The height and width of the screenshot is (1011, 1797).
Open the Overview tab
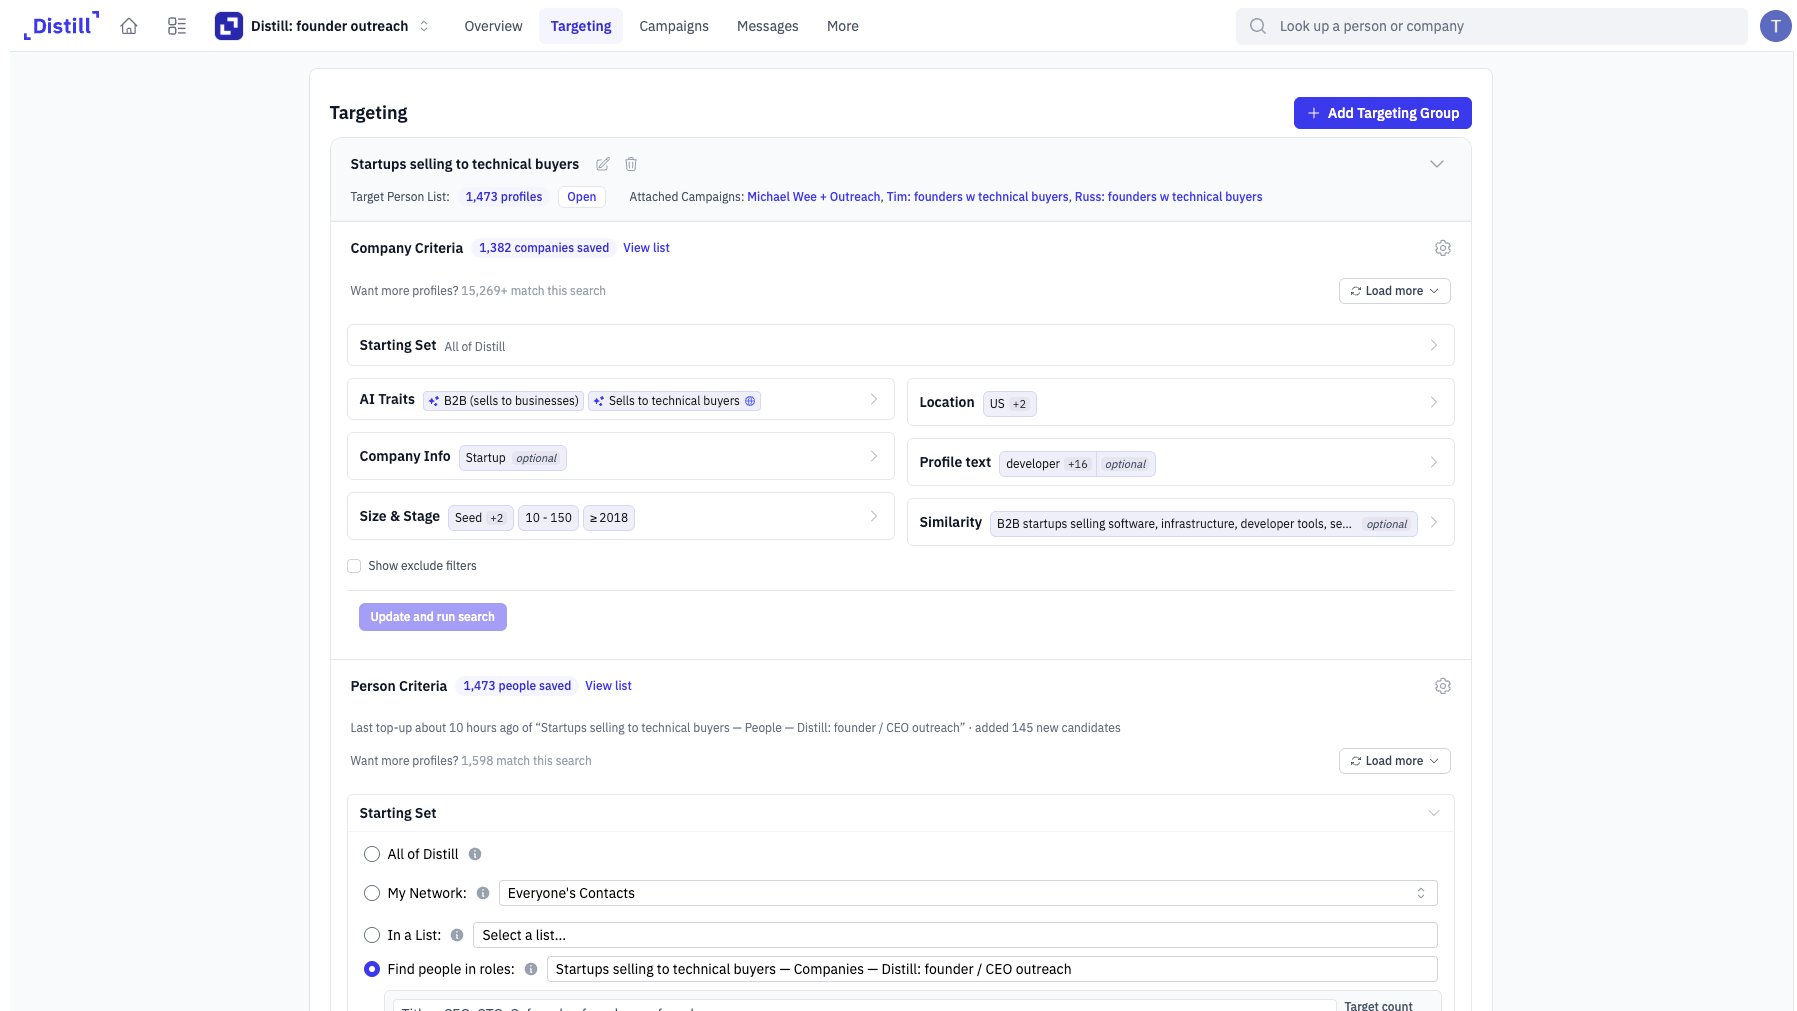(x=493, y=26)
